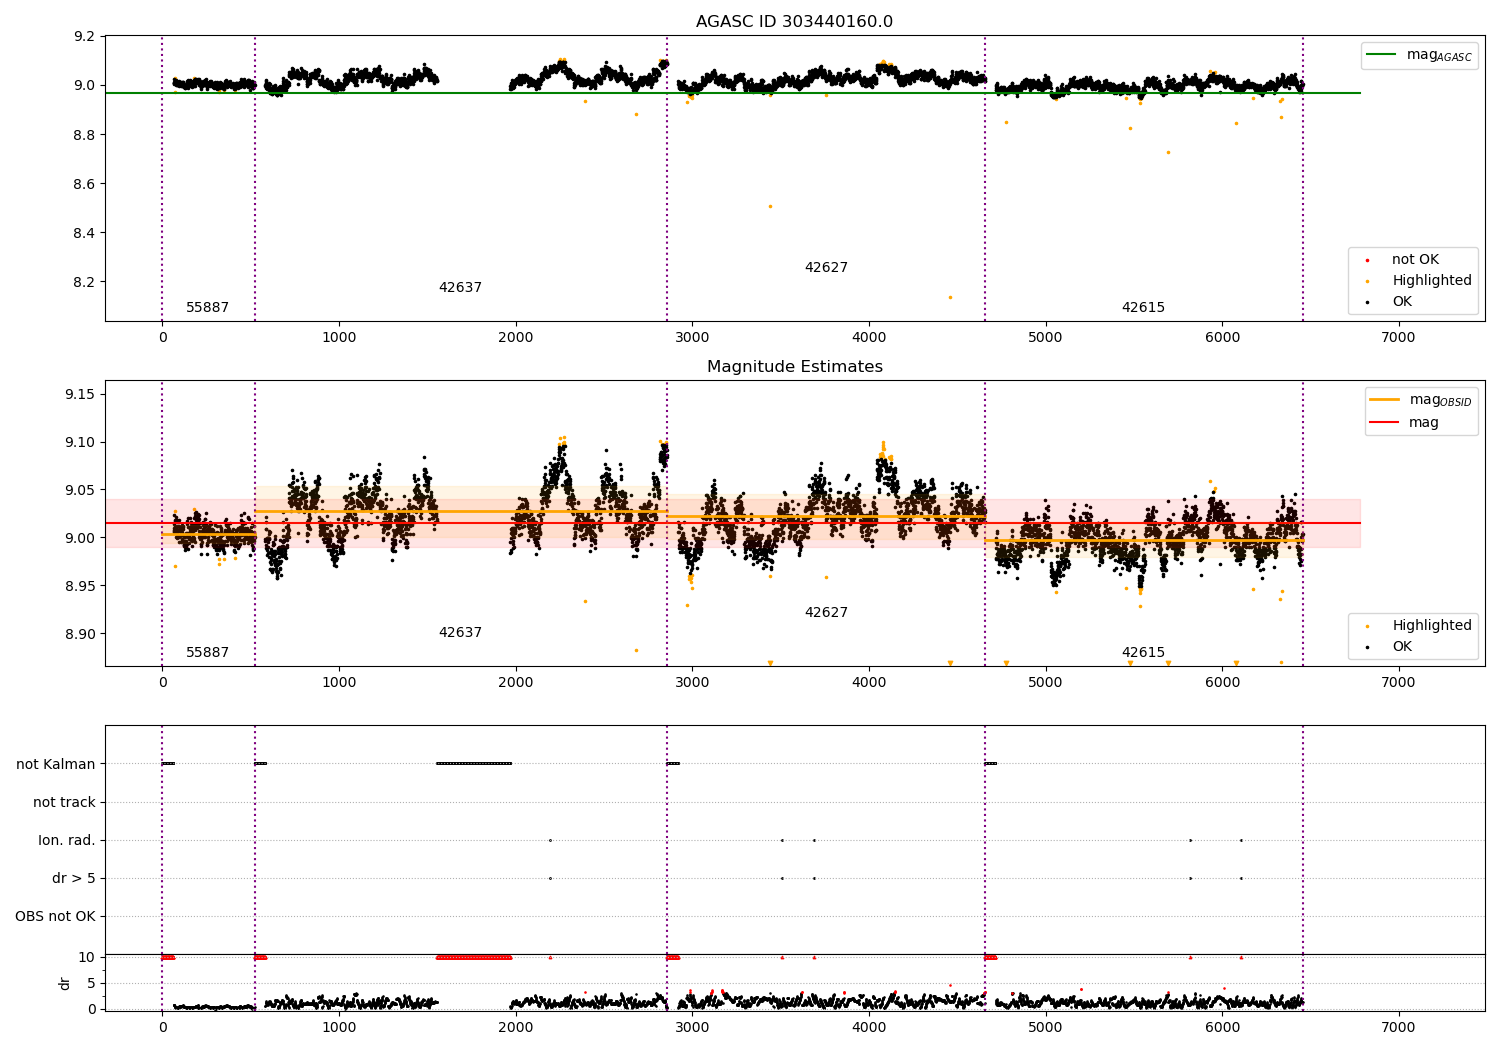Select mag OBSID legend entry in middle plot
The width and height of the screenshot is (1500, 1050).
click(1421, 400)
